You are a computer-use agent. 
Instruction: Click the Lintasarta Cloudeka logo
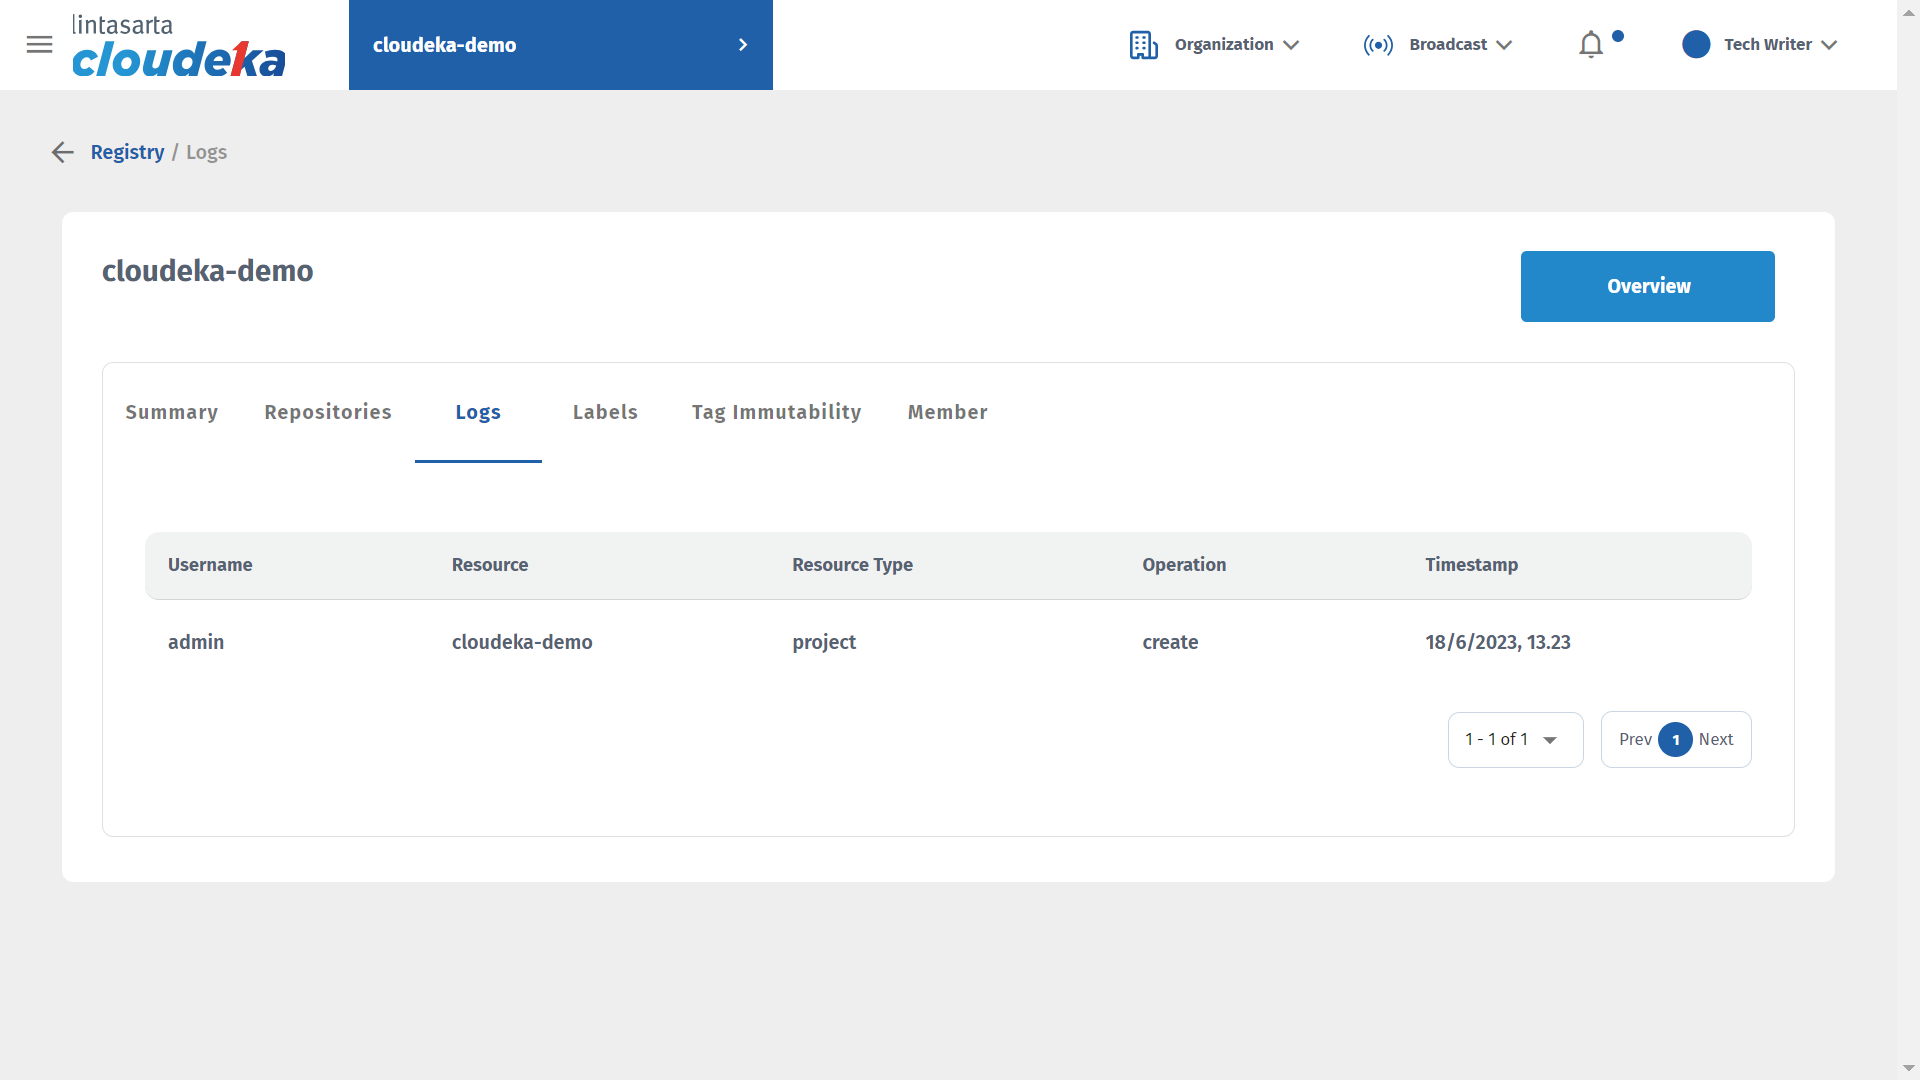[x=178, y=46]
